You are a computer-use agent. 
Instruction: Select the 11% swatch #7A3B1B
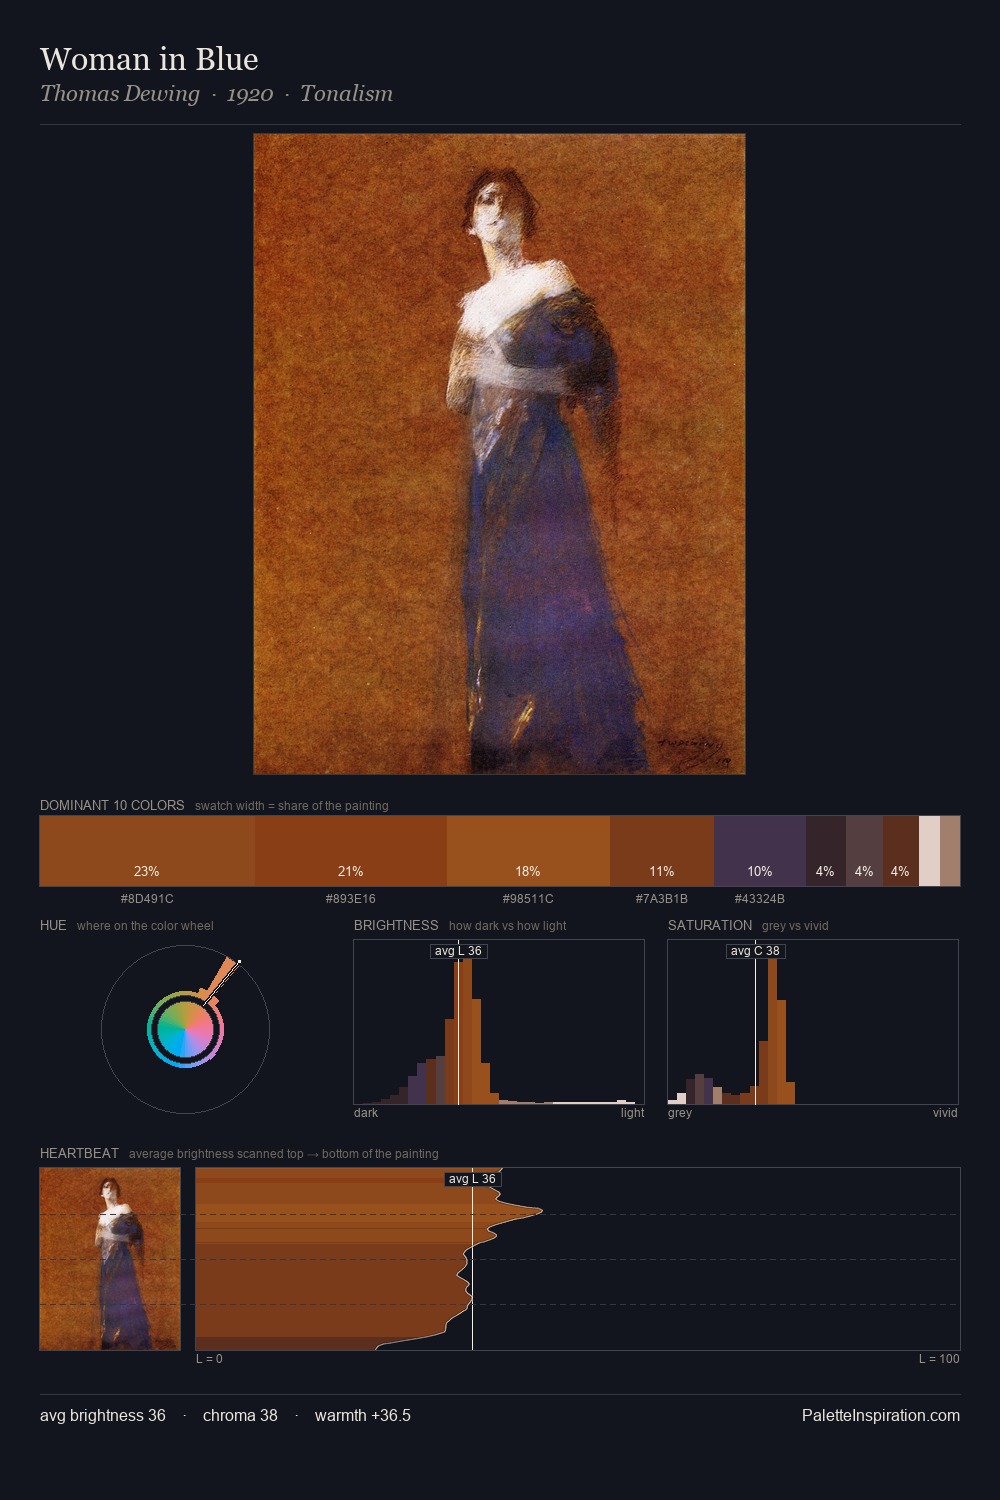tap(662, 851)
